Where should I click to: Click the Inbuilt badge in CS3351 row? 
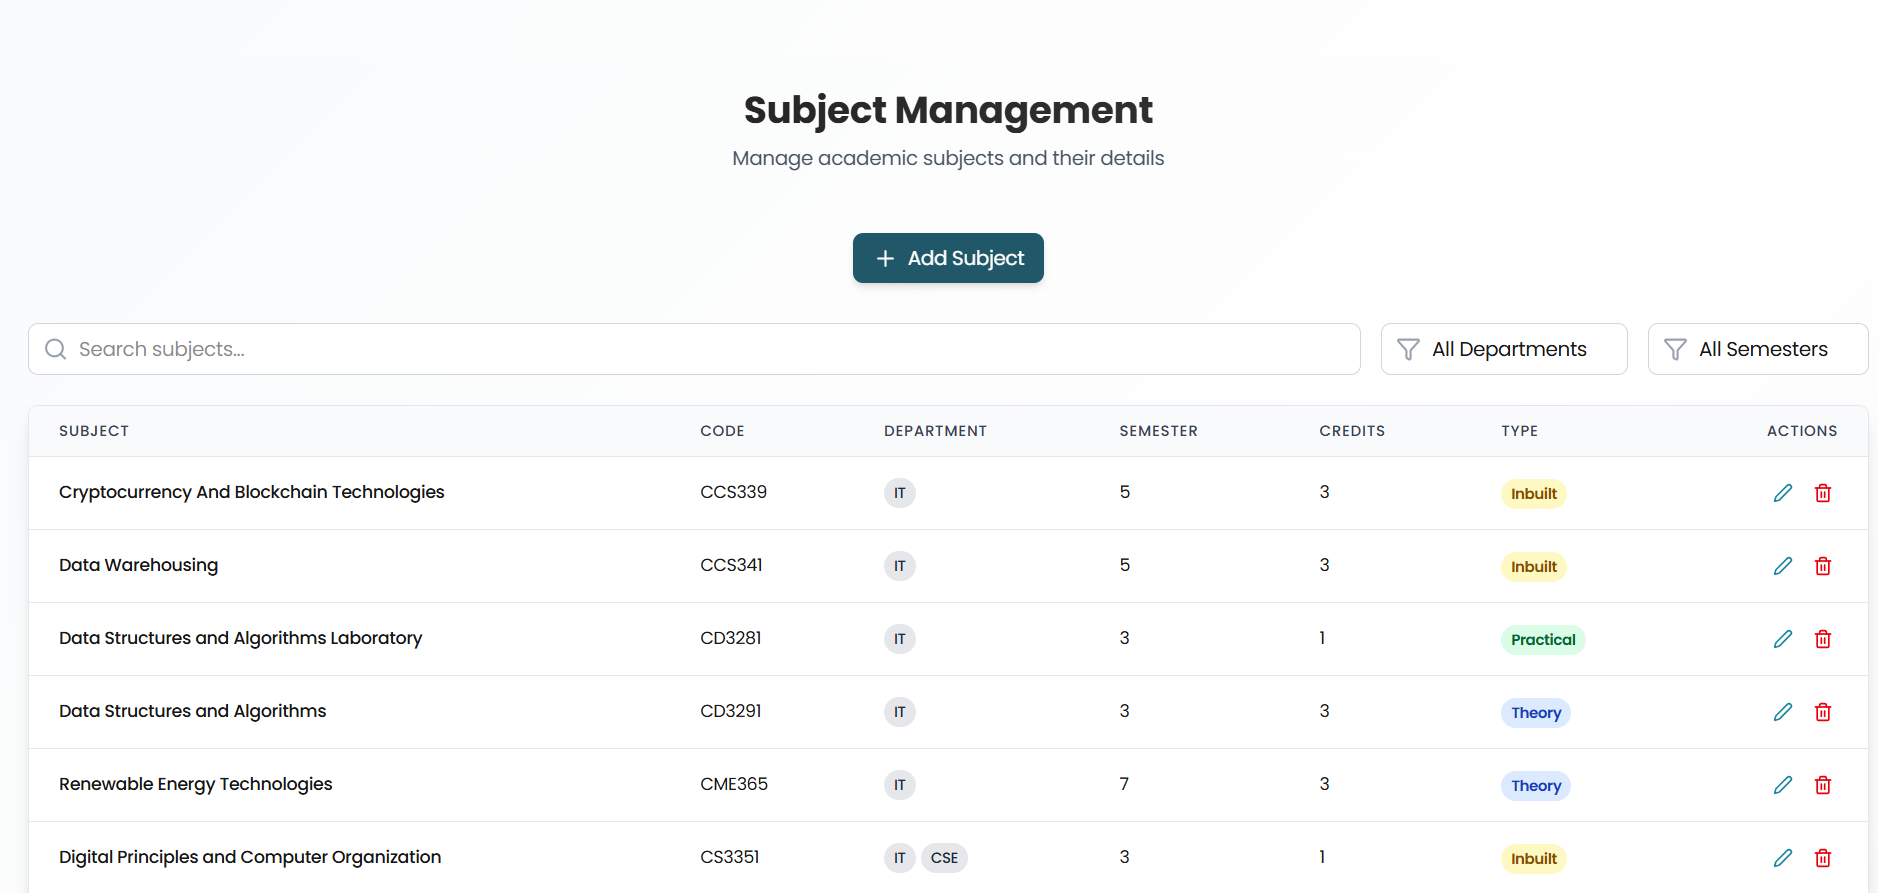(x=1534, y=859)
